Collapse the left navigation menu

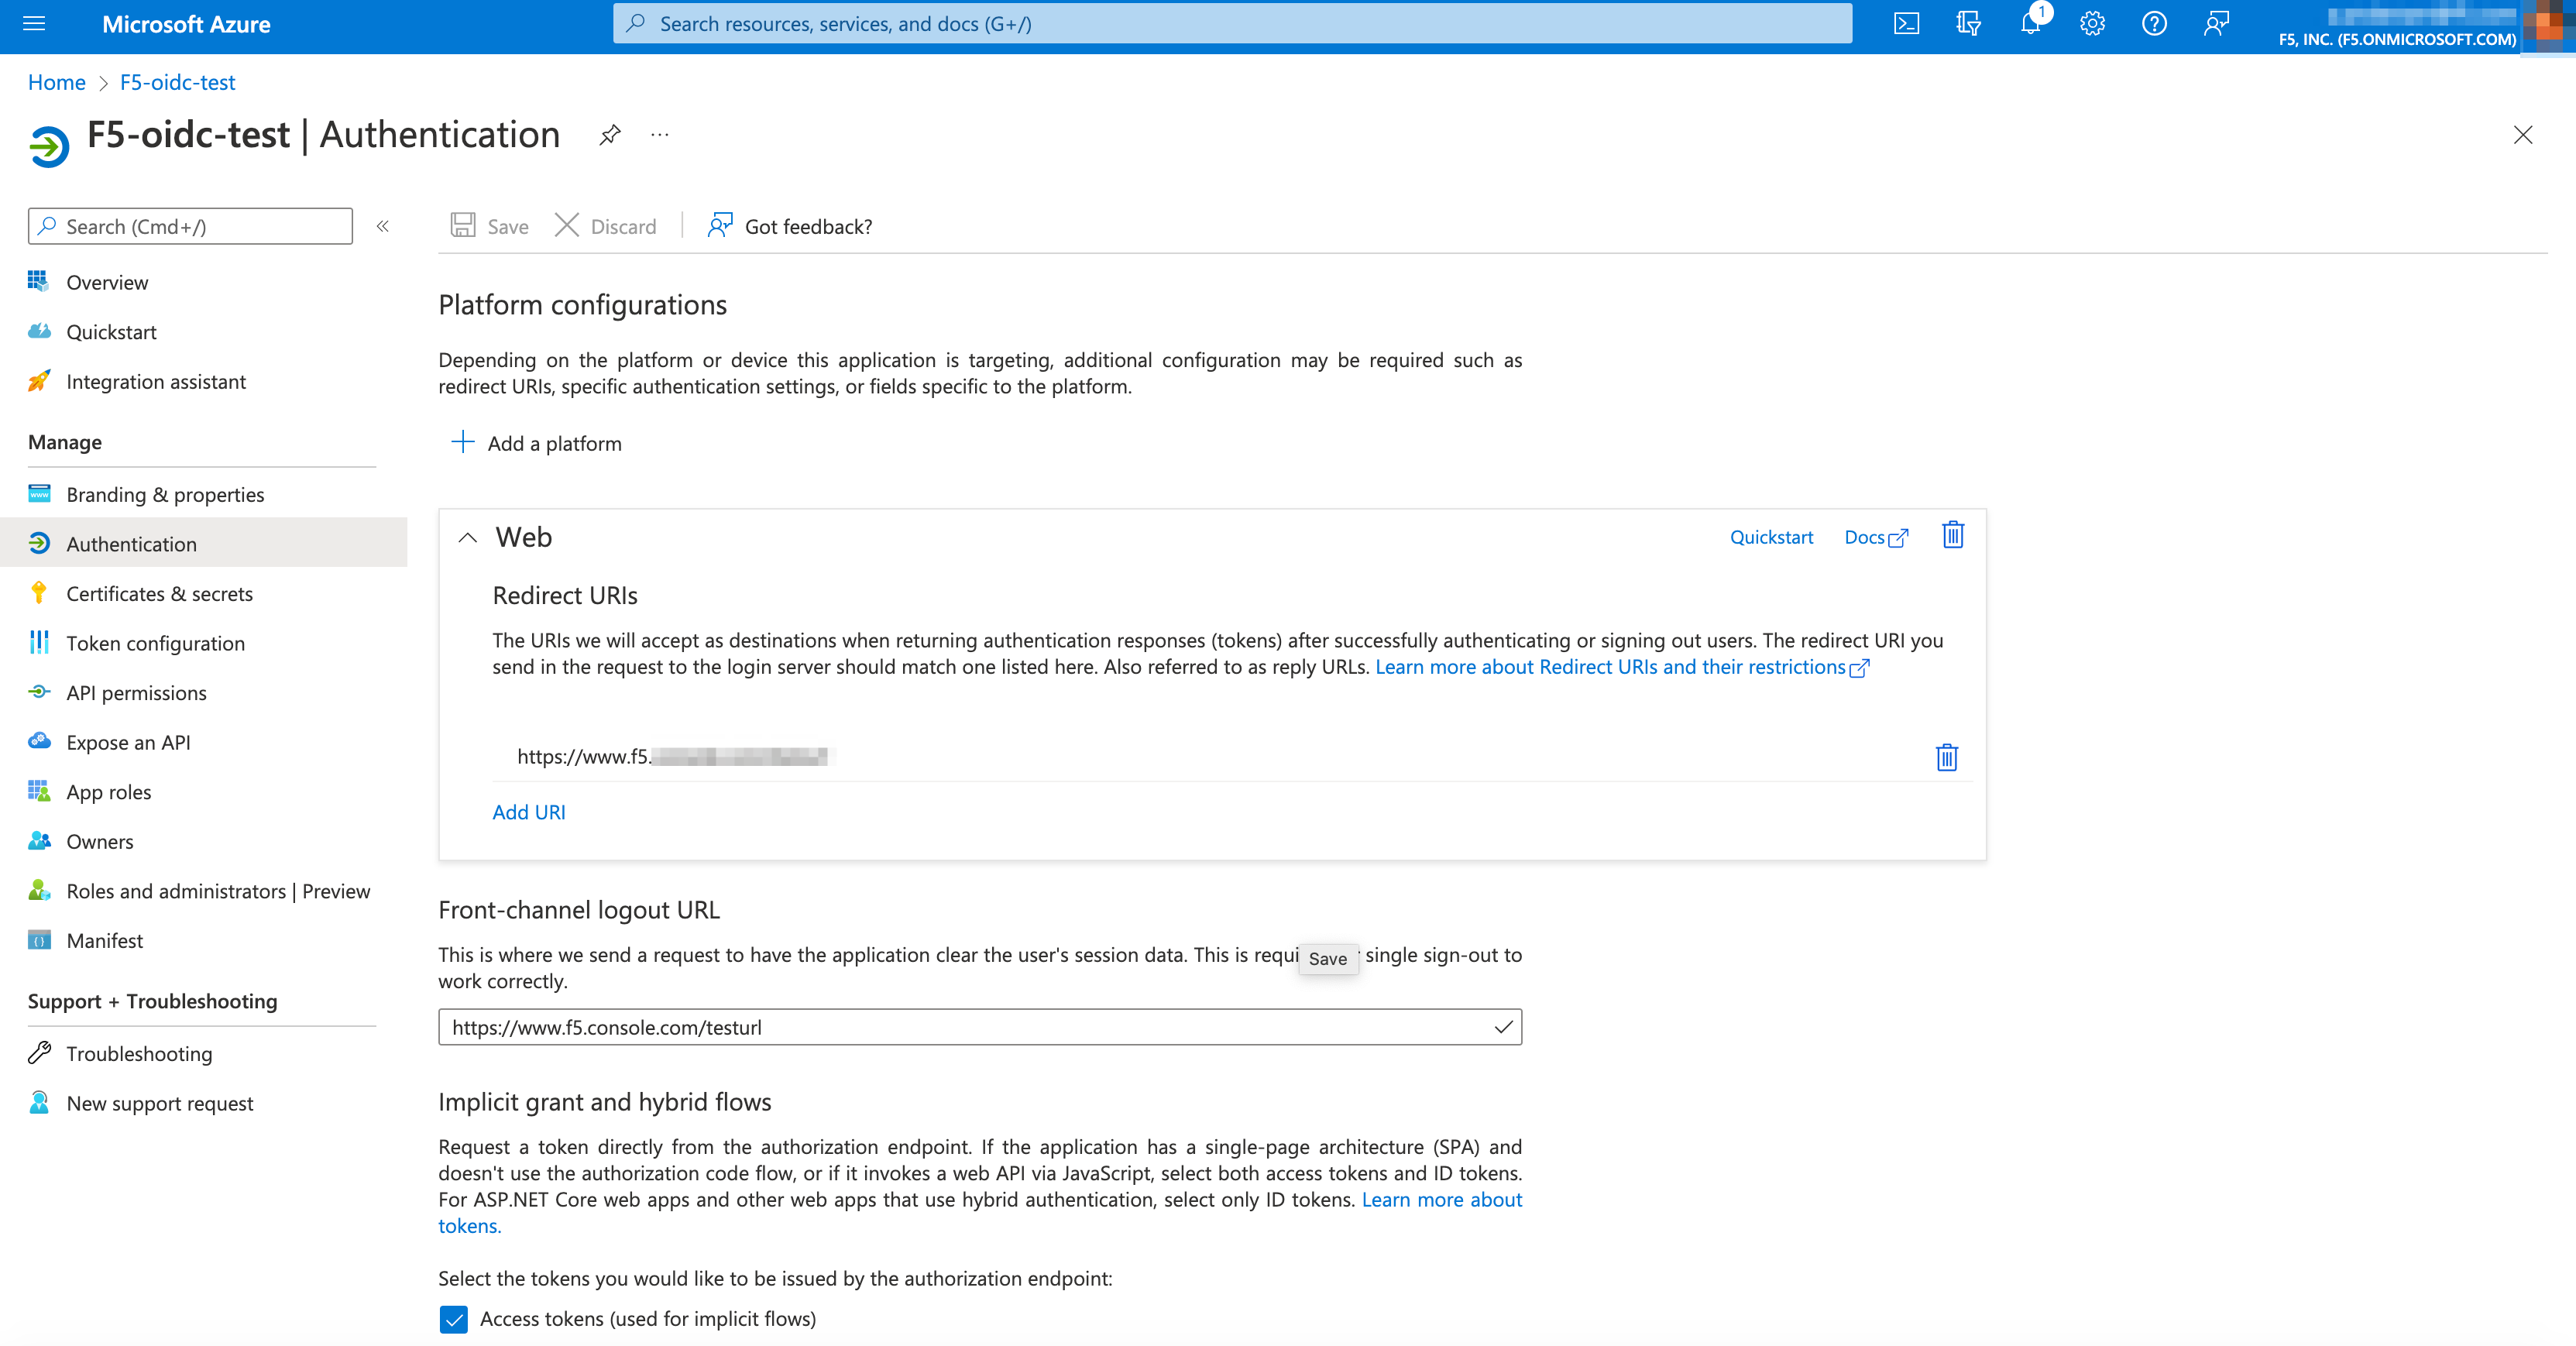pos(382,227)
